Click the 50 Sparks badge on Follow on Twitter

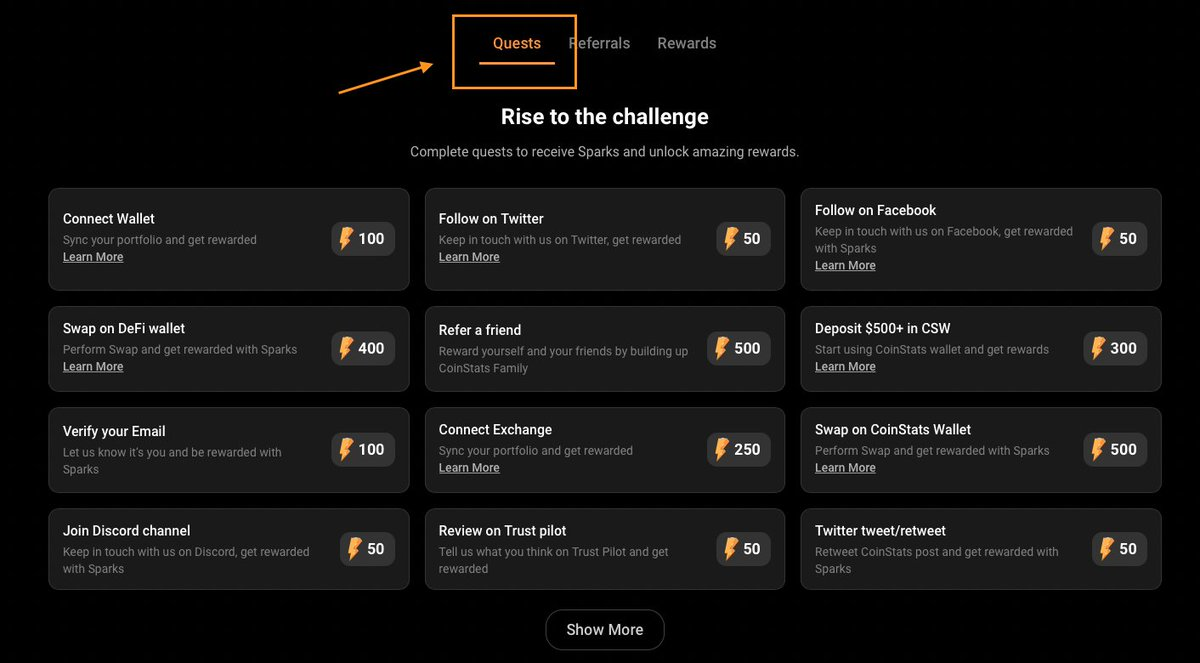coord(743,239)
